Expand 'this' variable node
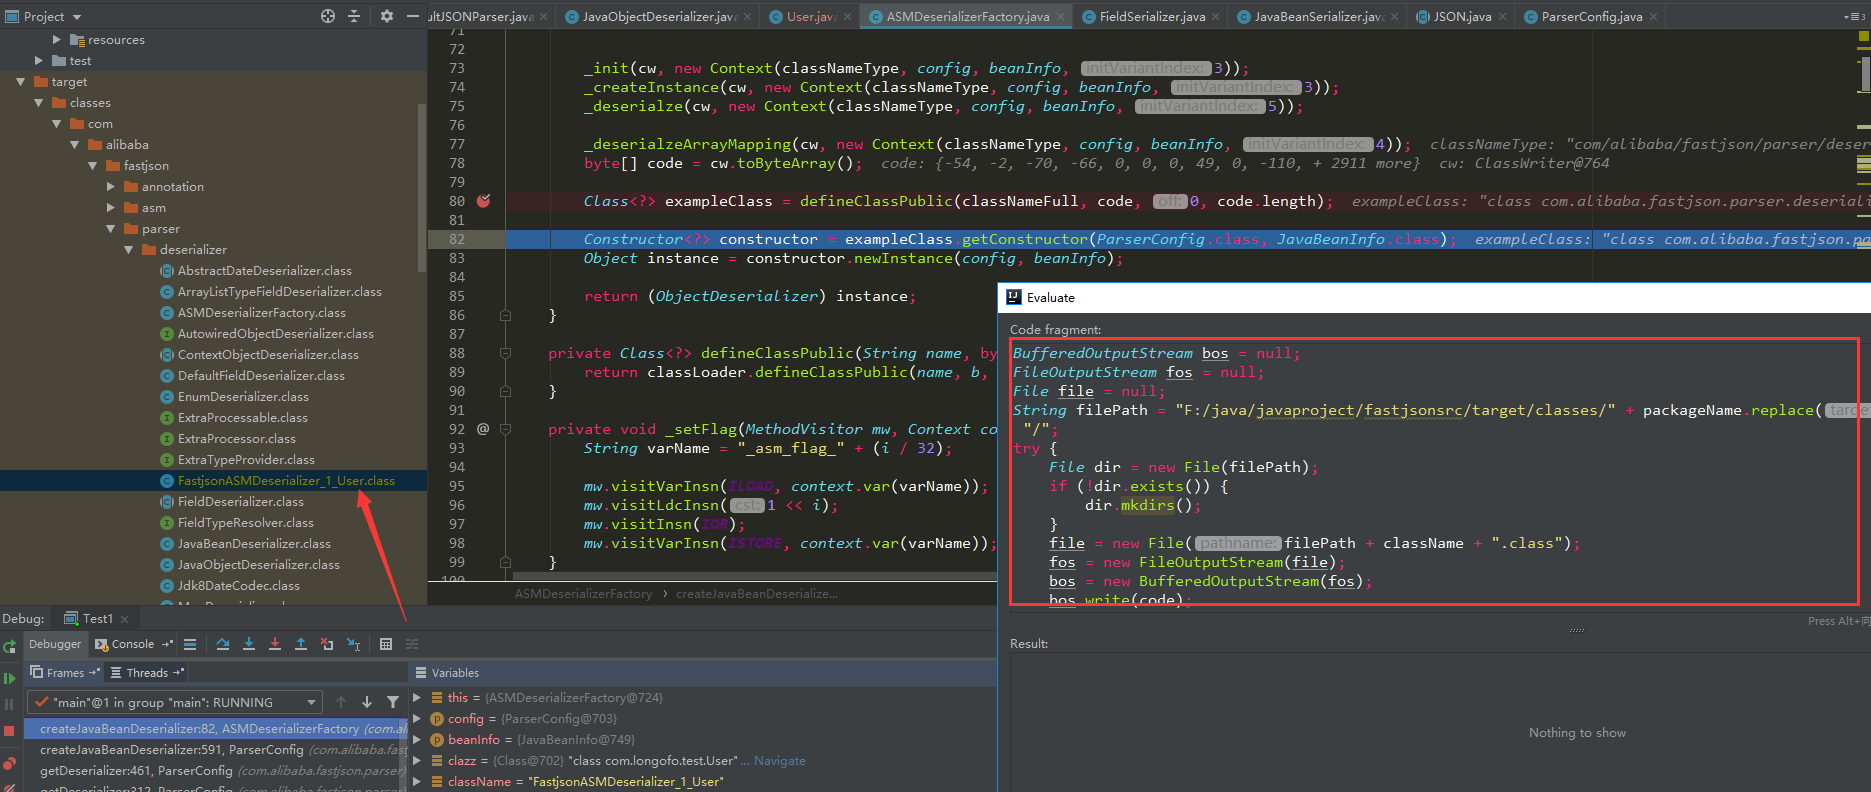The image size is (1871, 792). coord(417,698)
